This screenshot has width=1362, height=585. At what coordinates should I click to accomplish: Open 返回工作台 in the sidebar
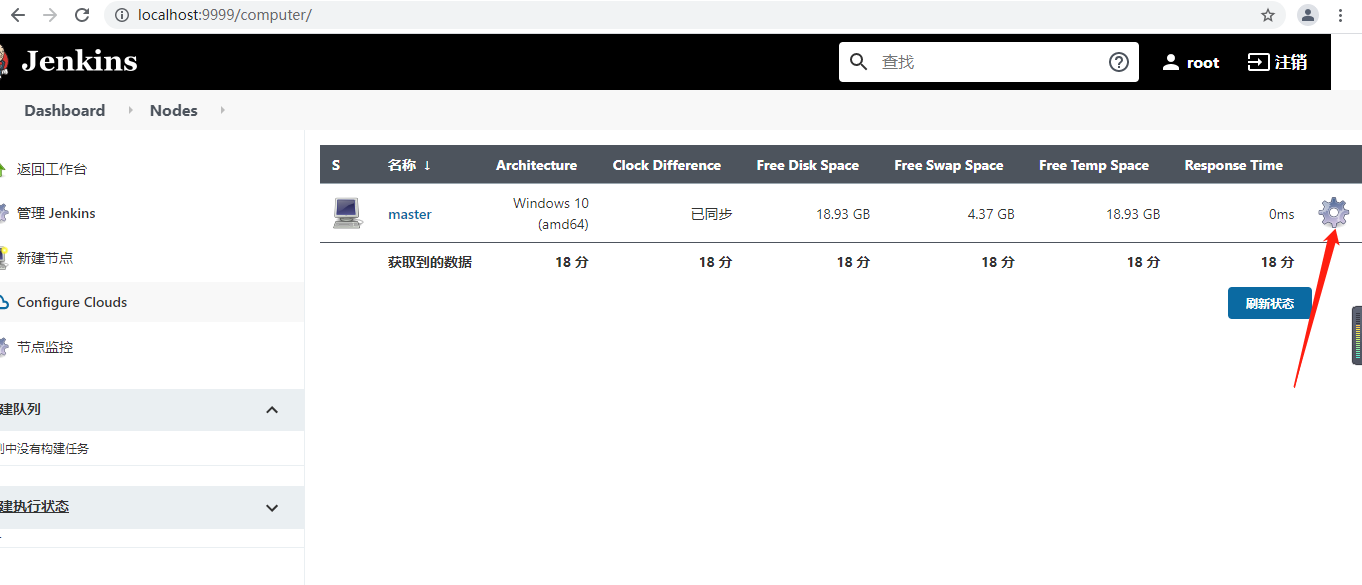click(x=52, y=169)
